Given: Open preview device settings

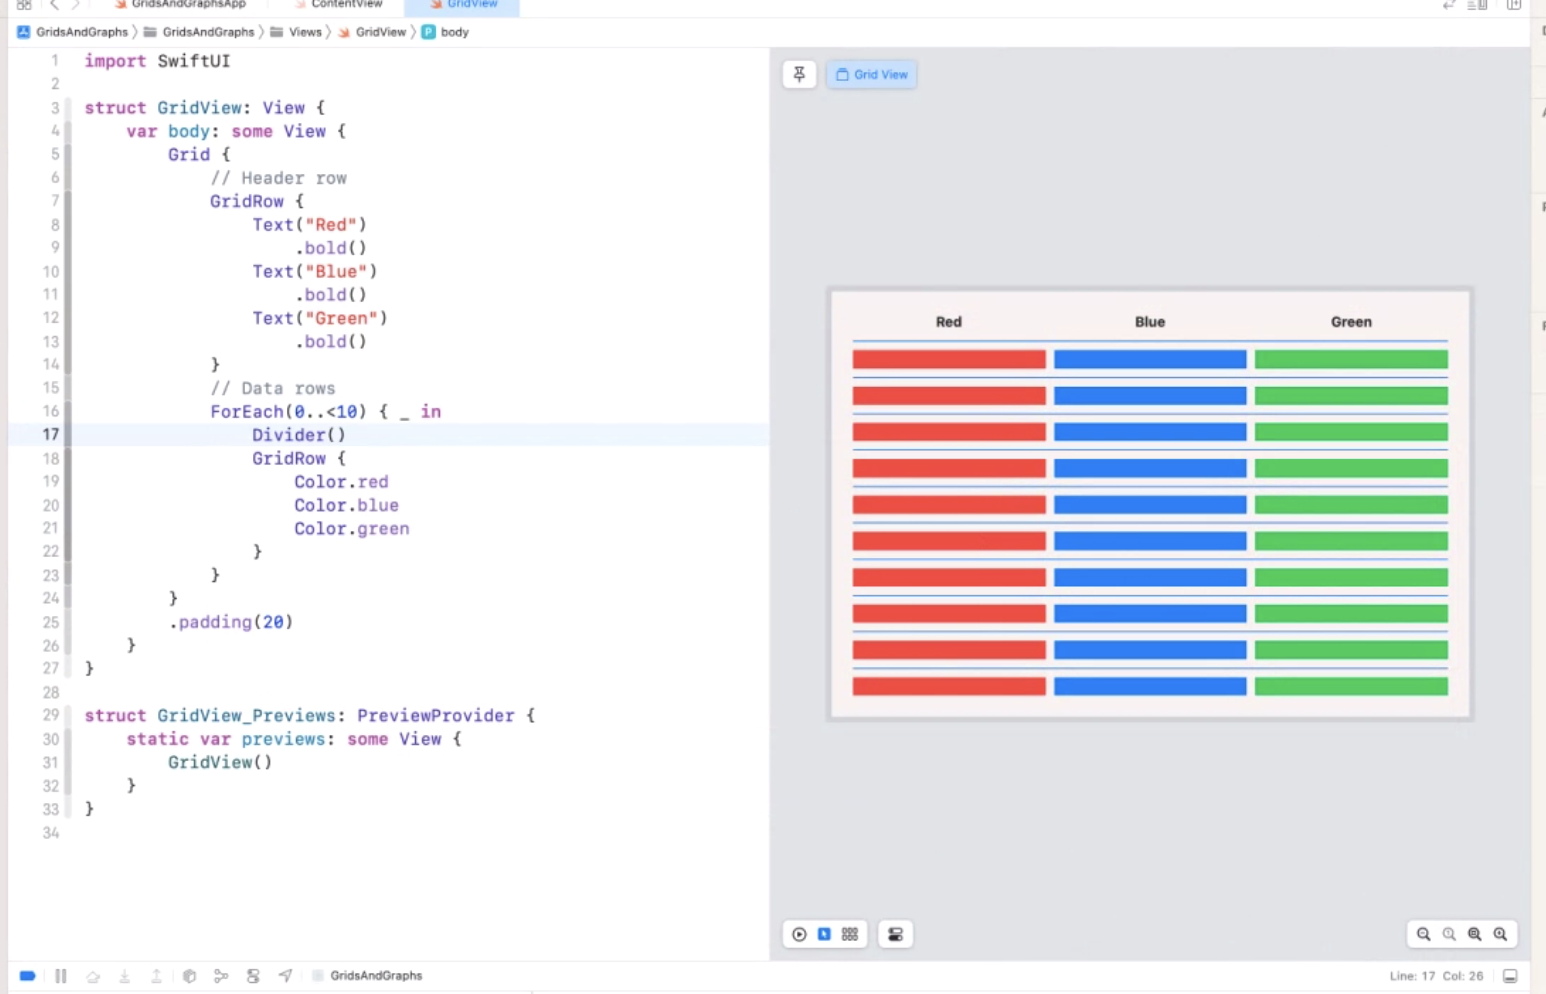Looking at the screenshot, I should (895, 934).
